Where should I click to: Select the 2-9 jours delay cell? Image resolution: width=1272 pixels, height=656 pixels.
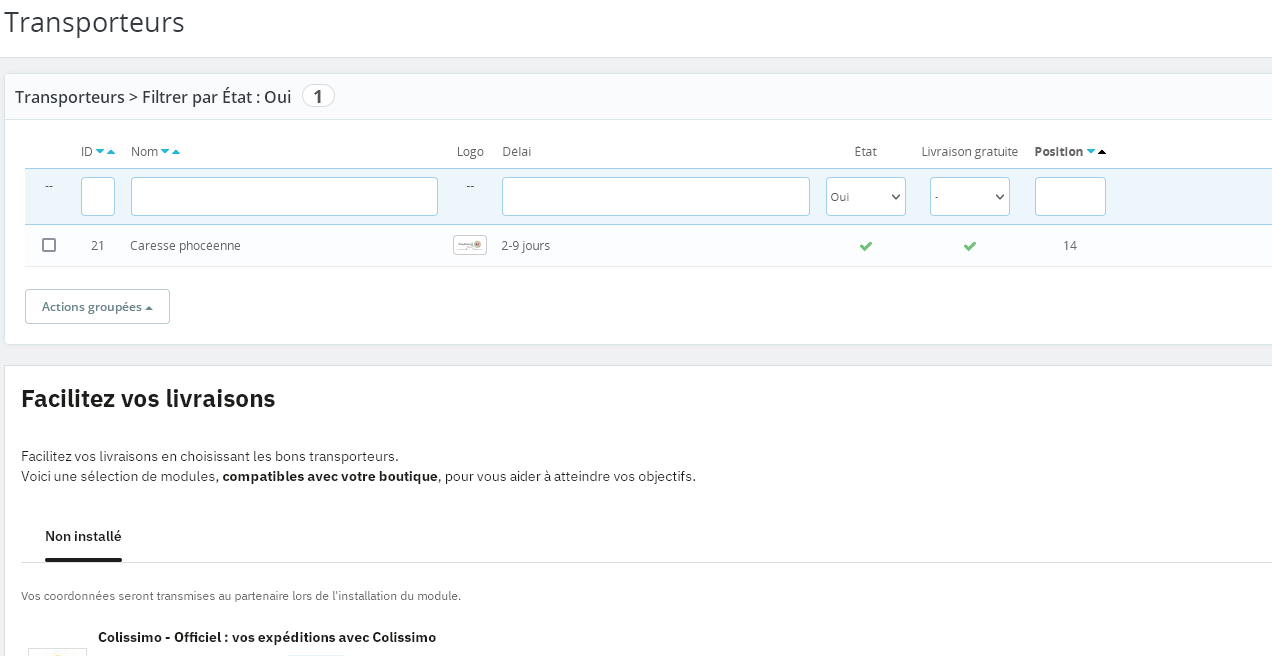(526, 245)
